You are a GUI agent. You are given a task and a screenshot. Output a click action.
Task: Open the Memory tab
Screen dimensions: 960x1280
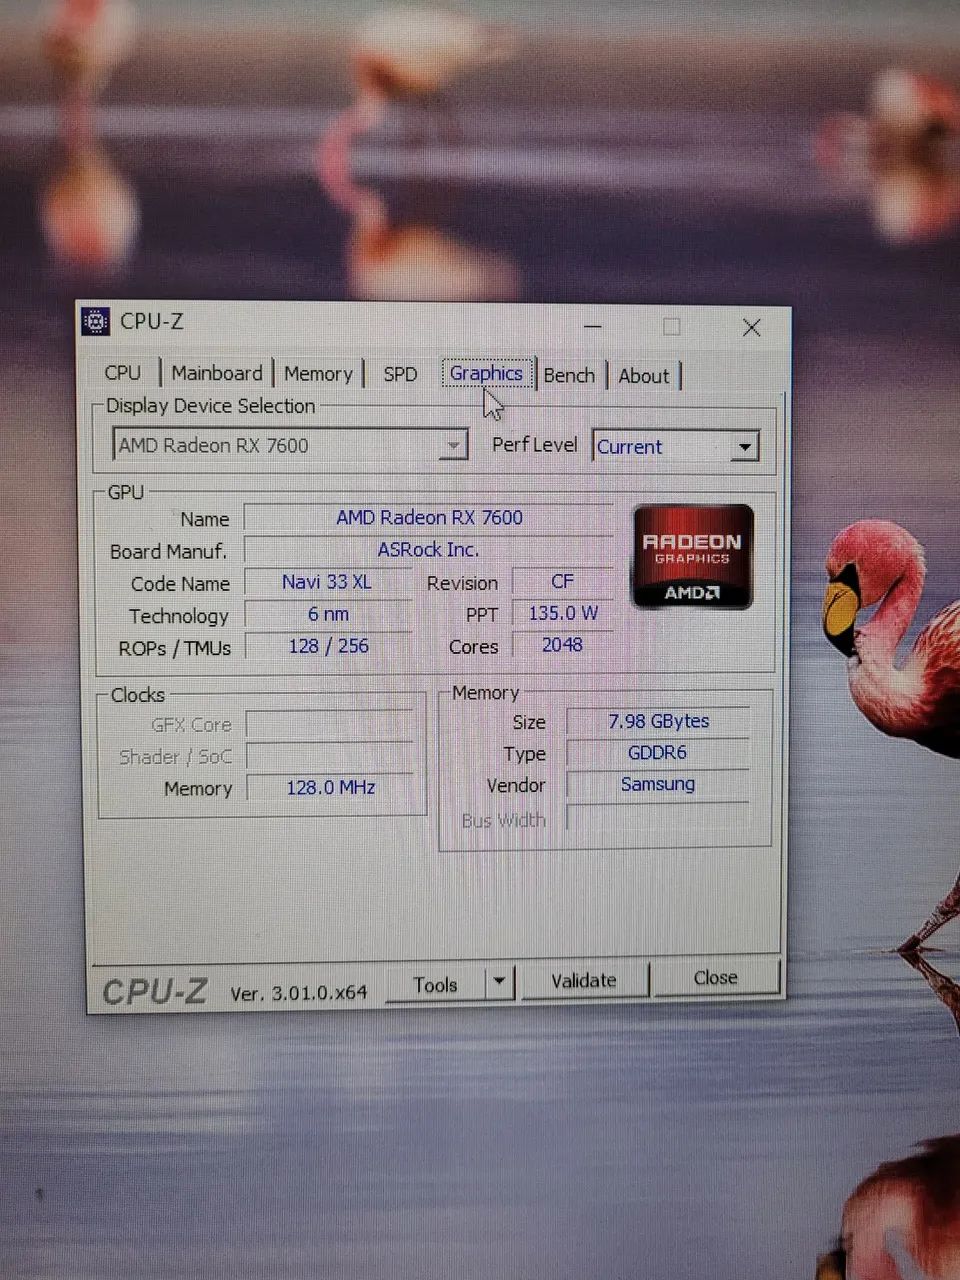[318, 374]
